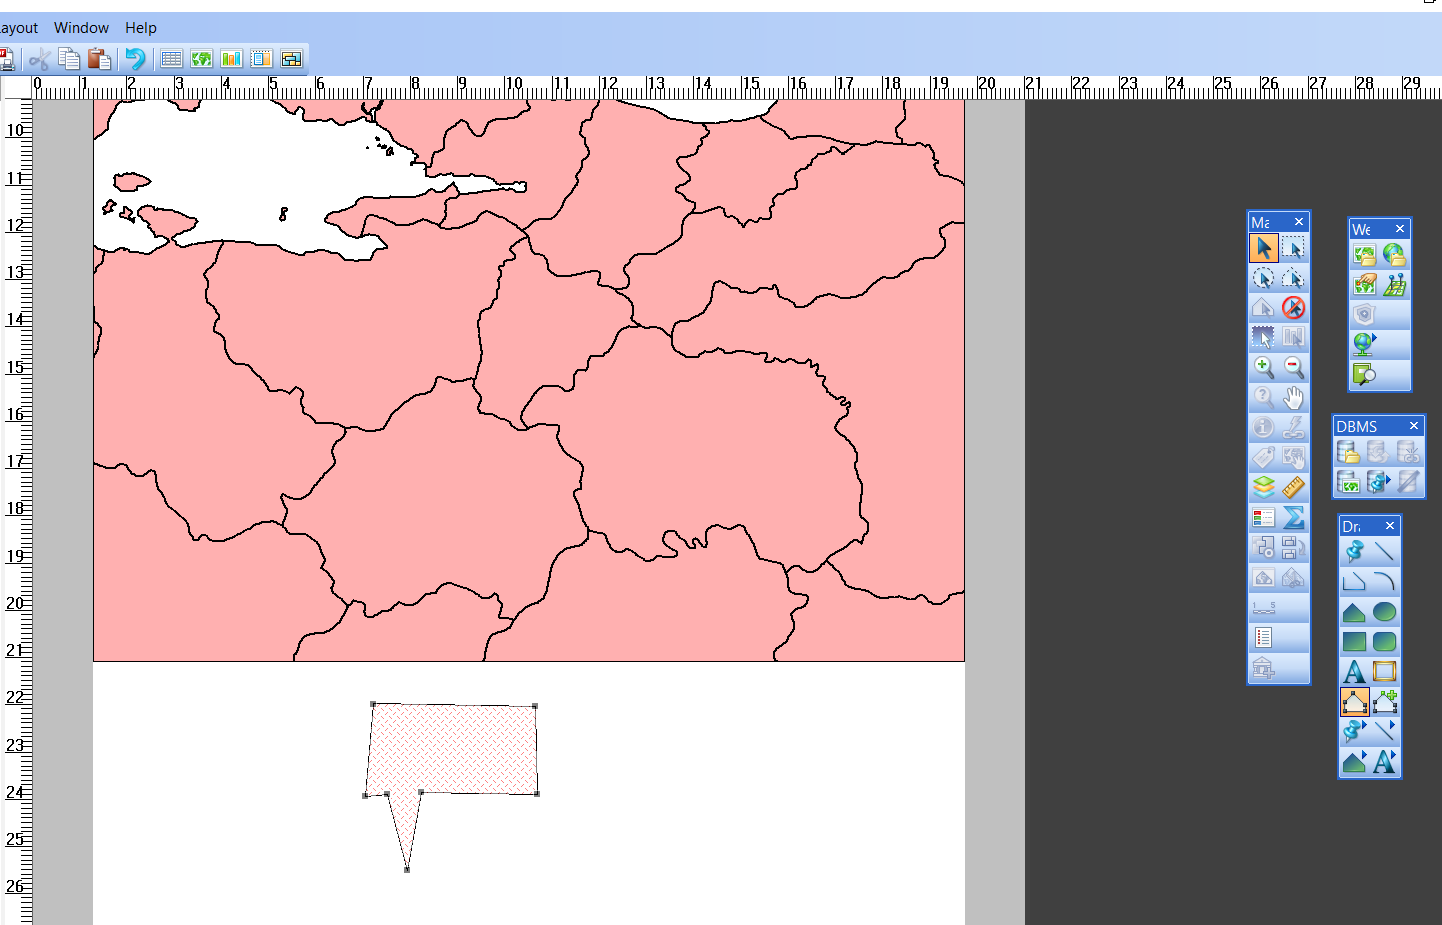Open WMS table icon in Web toolbar
The height and width of the screenshot is (925, 1442).
pyautogui.click(x=1365, y=255)
